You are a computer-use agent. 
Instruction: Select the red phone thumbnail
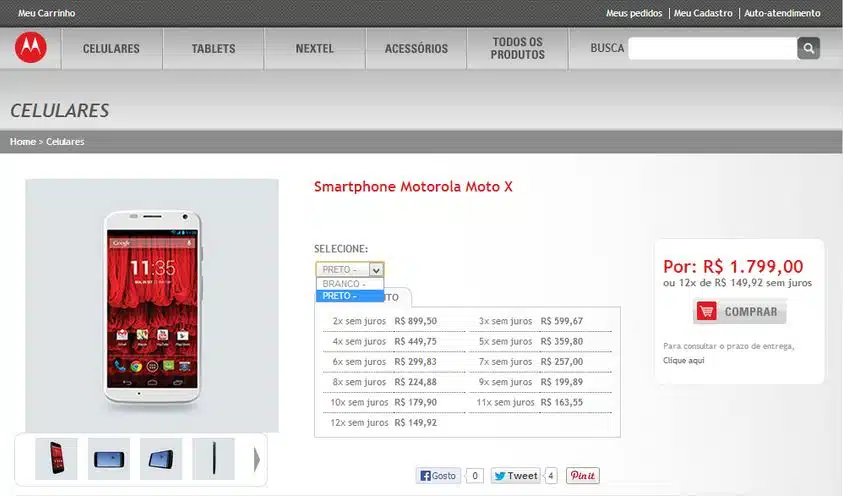56,458
